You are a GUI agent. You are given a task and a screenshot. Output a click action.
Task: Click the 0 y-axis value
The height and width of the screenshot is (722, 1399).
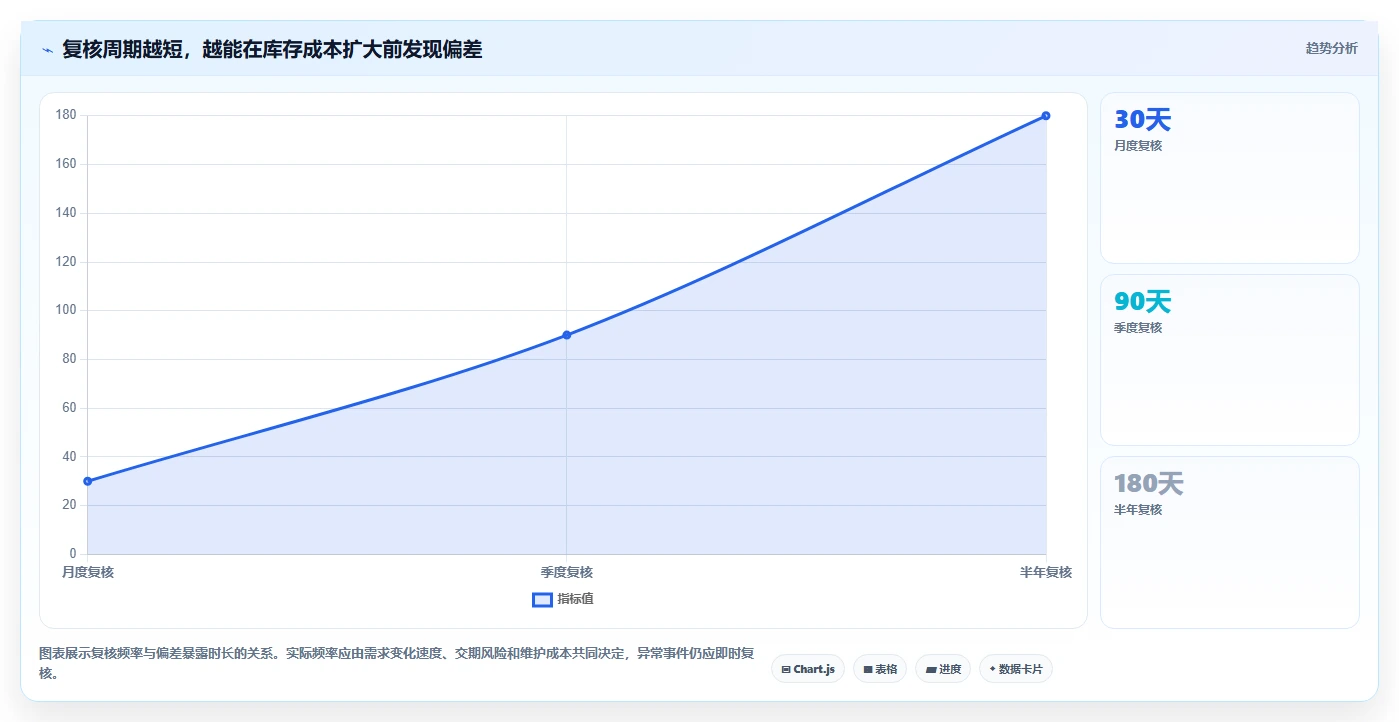pos(73,554)
